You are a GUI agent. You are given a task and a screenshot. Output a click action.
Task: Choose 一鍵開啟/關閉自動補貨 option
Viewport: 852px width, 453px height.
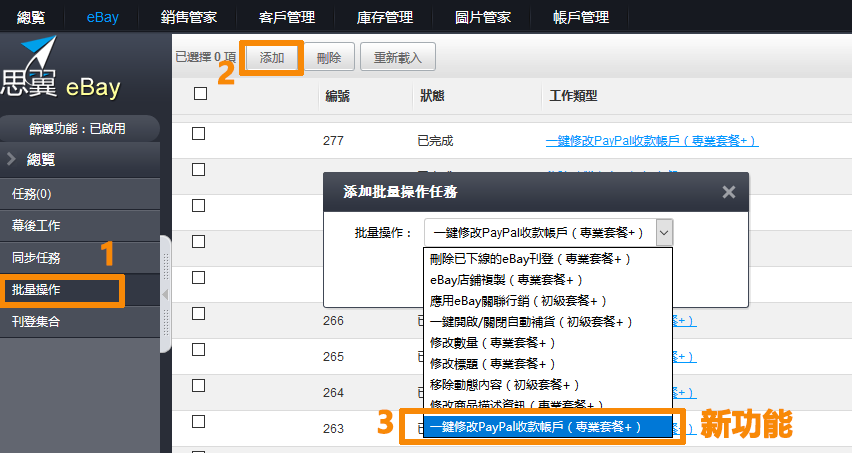548,322
